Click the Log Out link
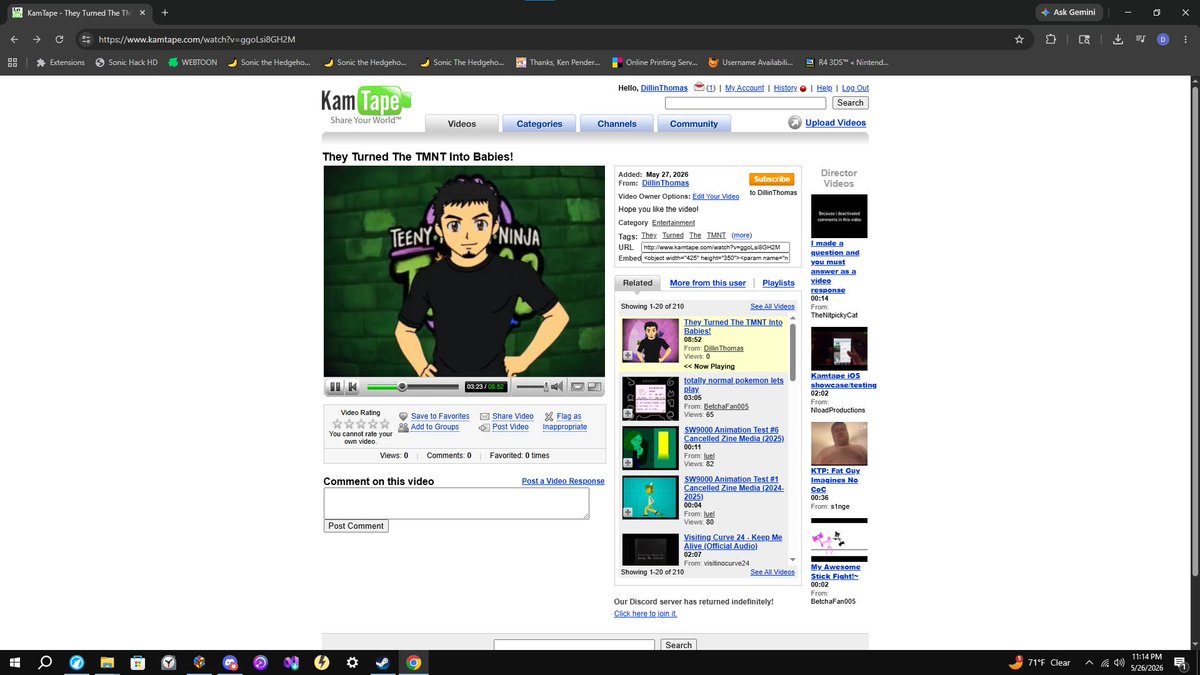The height and width of the screenshot is (675, 1200). click(x=855, y=88)
